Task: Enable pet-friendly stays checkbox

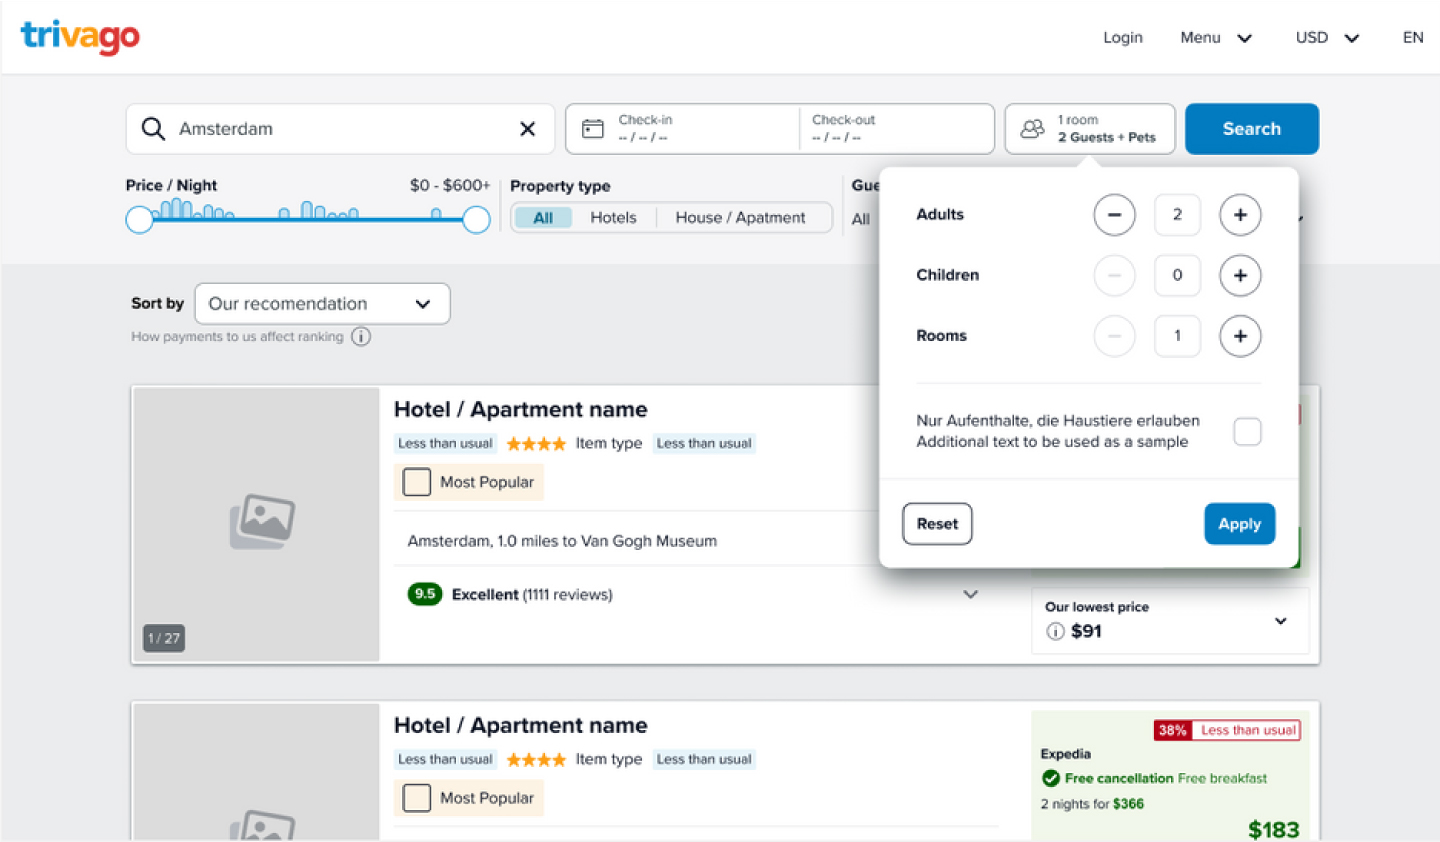Action: [1247, 432]
